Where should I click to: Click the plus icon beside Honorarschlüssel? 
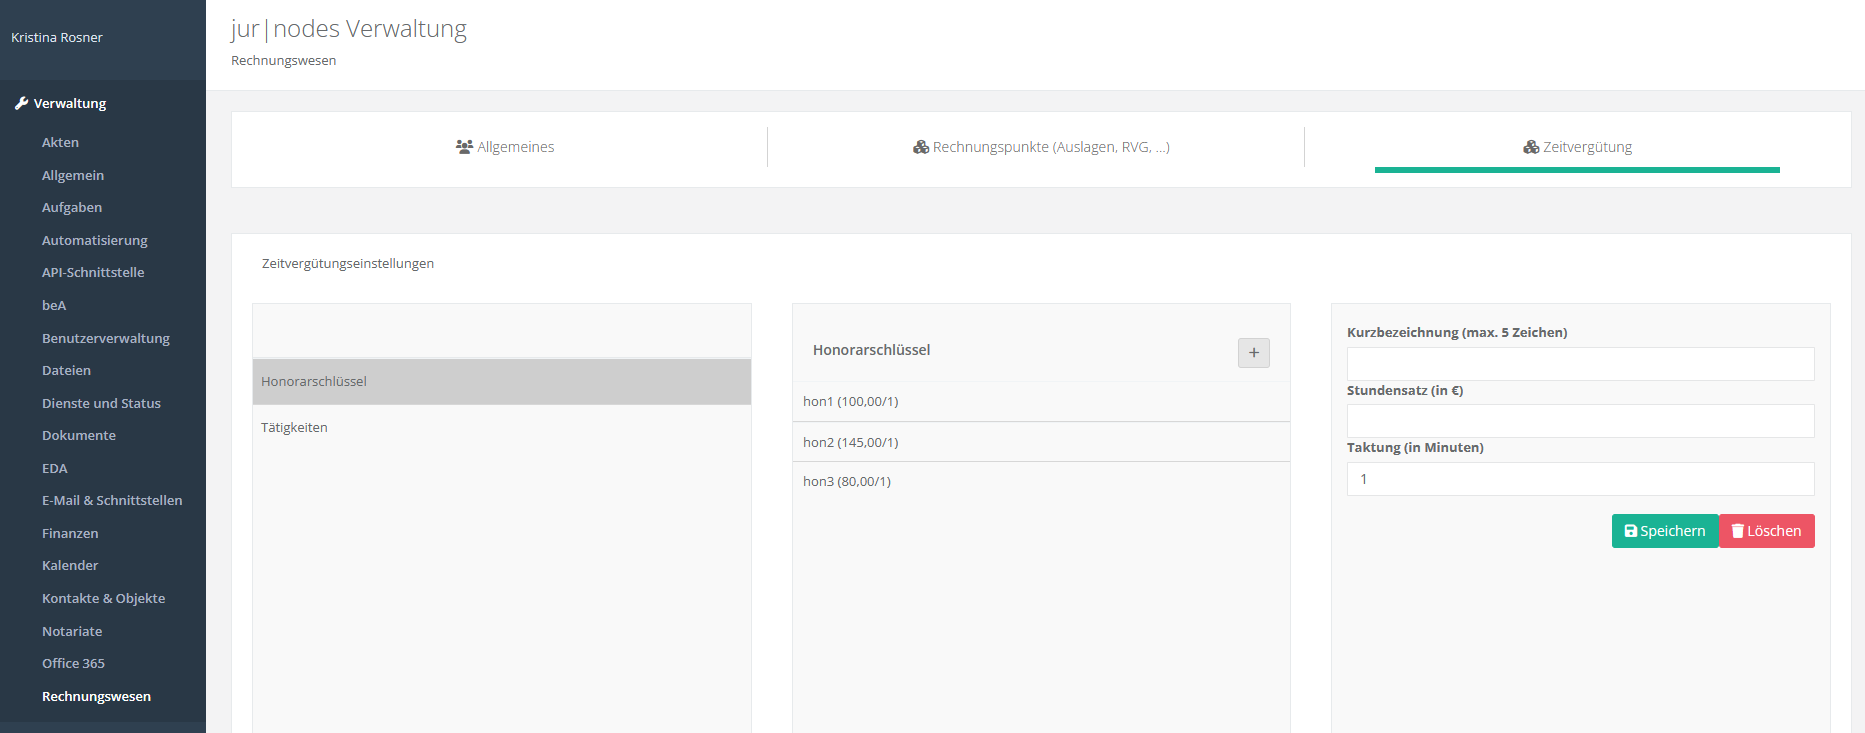coord(1253,353)
